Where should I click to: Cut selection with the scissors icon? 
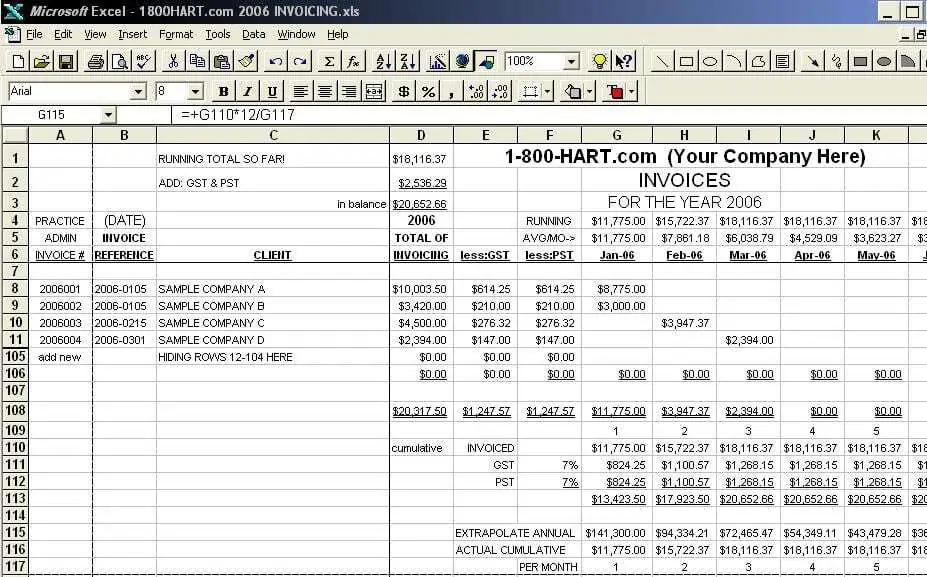173,61
